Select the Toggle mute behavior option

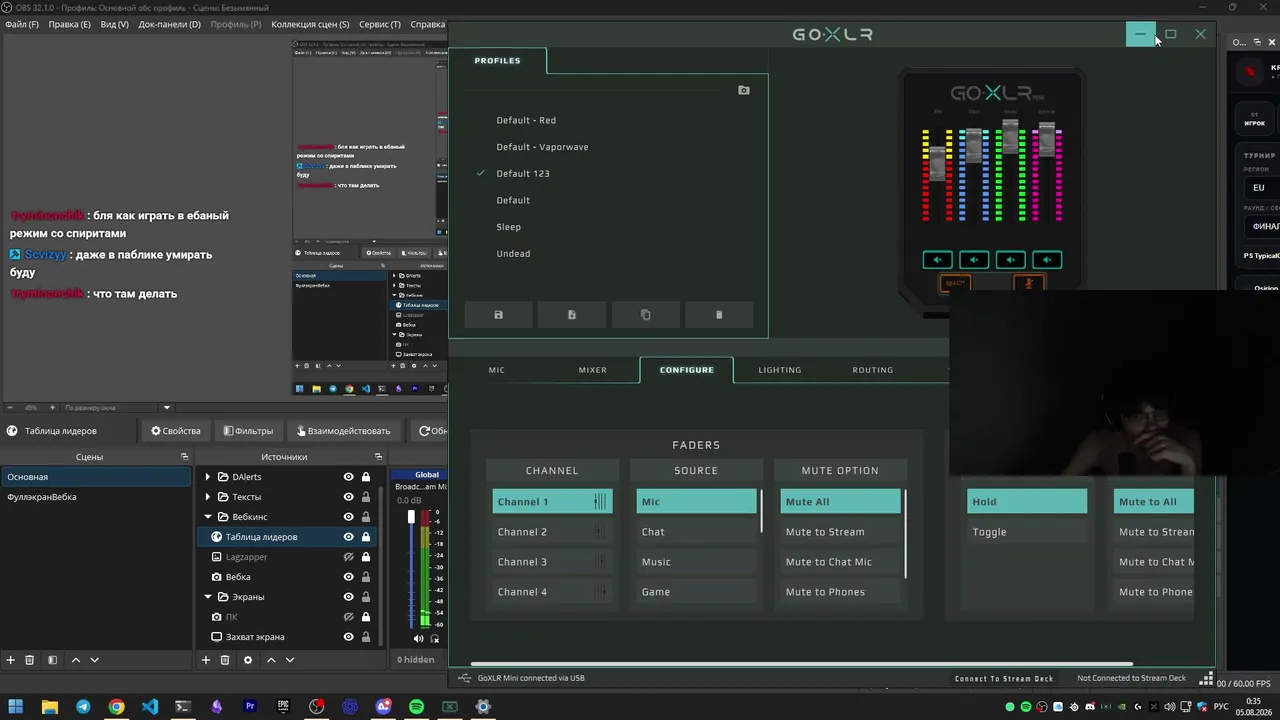click(x=1027, y=532)
